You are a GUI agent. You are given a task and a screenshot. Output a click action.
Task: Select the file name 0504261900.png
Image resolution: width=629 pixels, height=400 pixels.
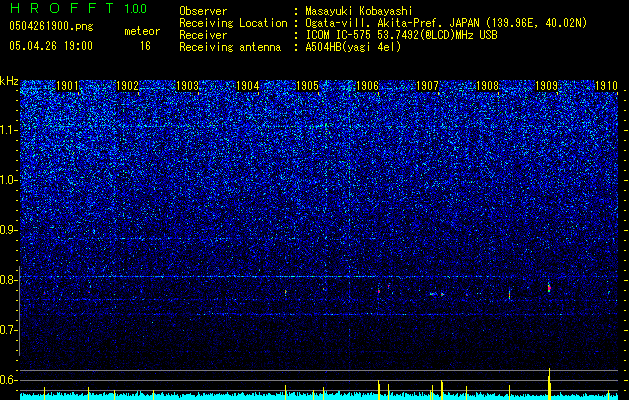51,27
